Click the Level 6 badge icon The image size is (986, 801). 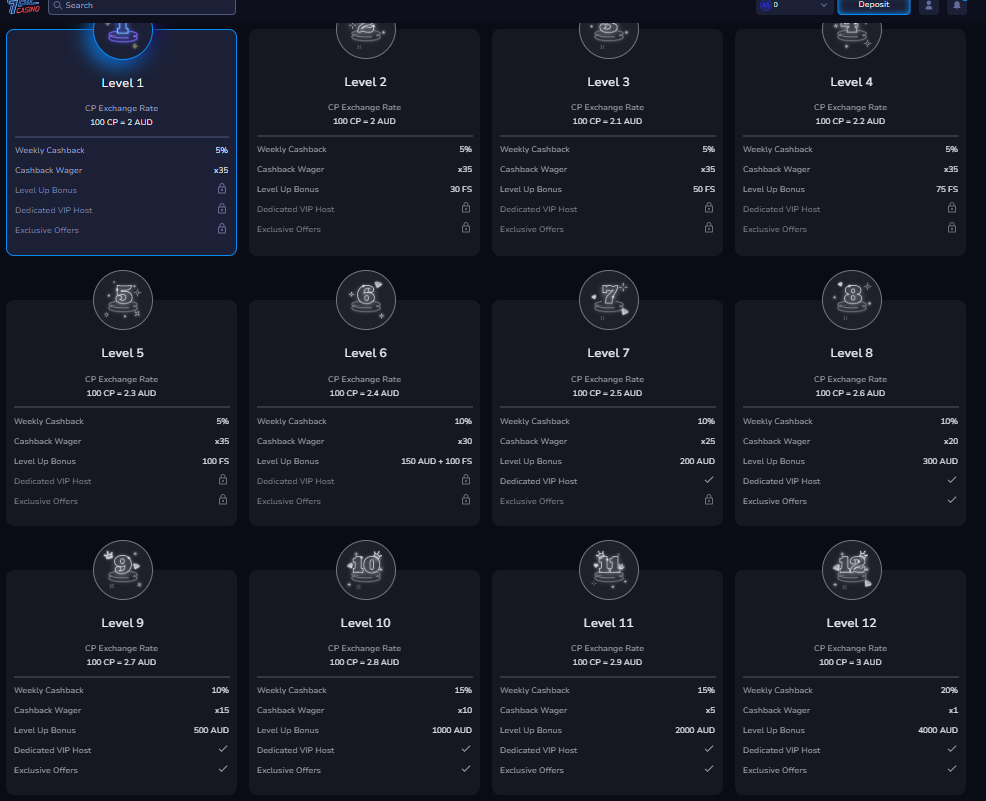(x=365, y=299)
